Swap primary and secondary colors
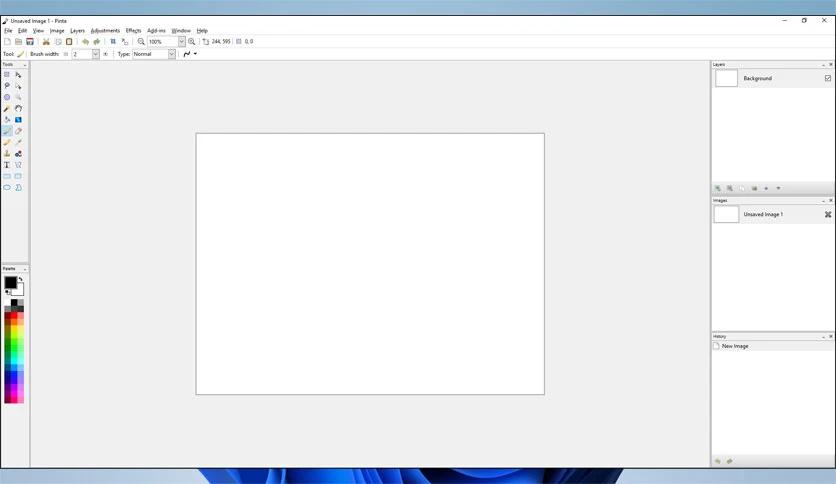This screenshot has width=836, height=484. [x=20, y=279]
